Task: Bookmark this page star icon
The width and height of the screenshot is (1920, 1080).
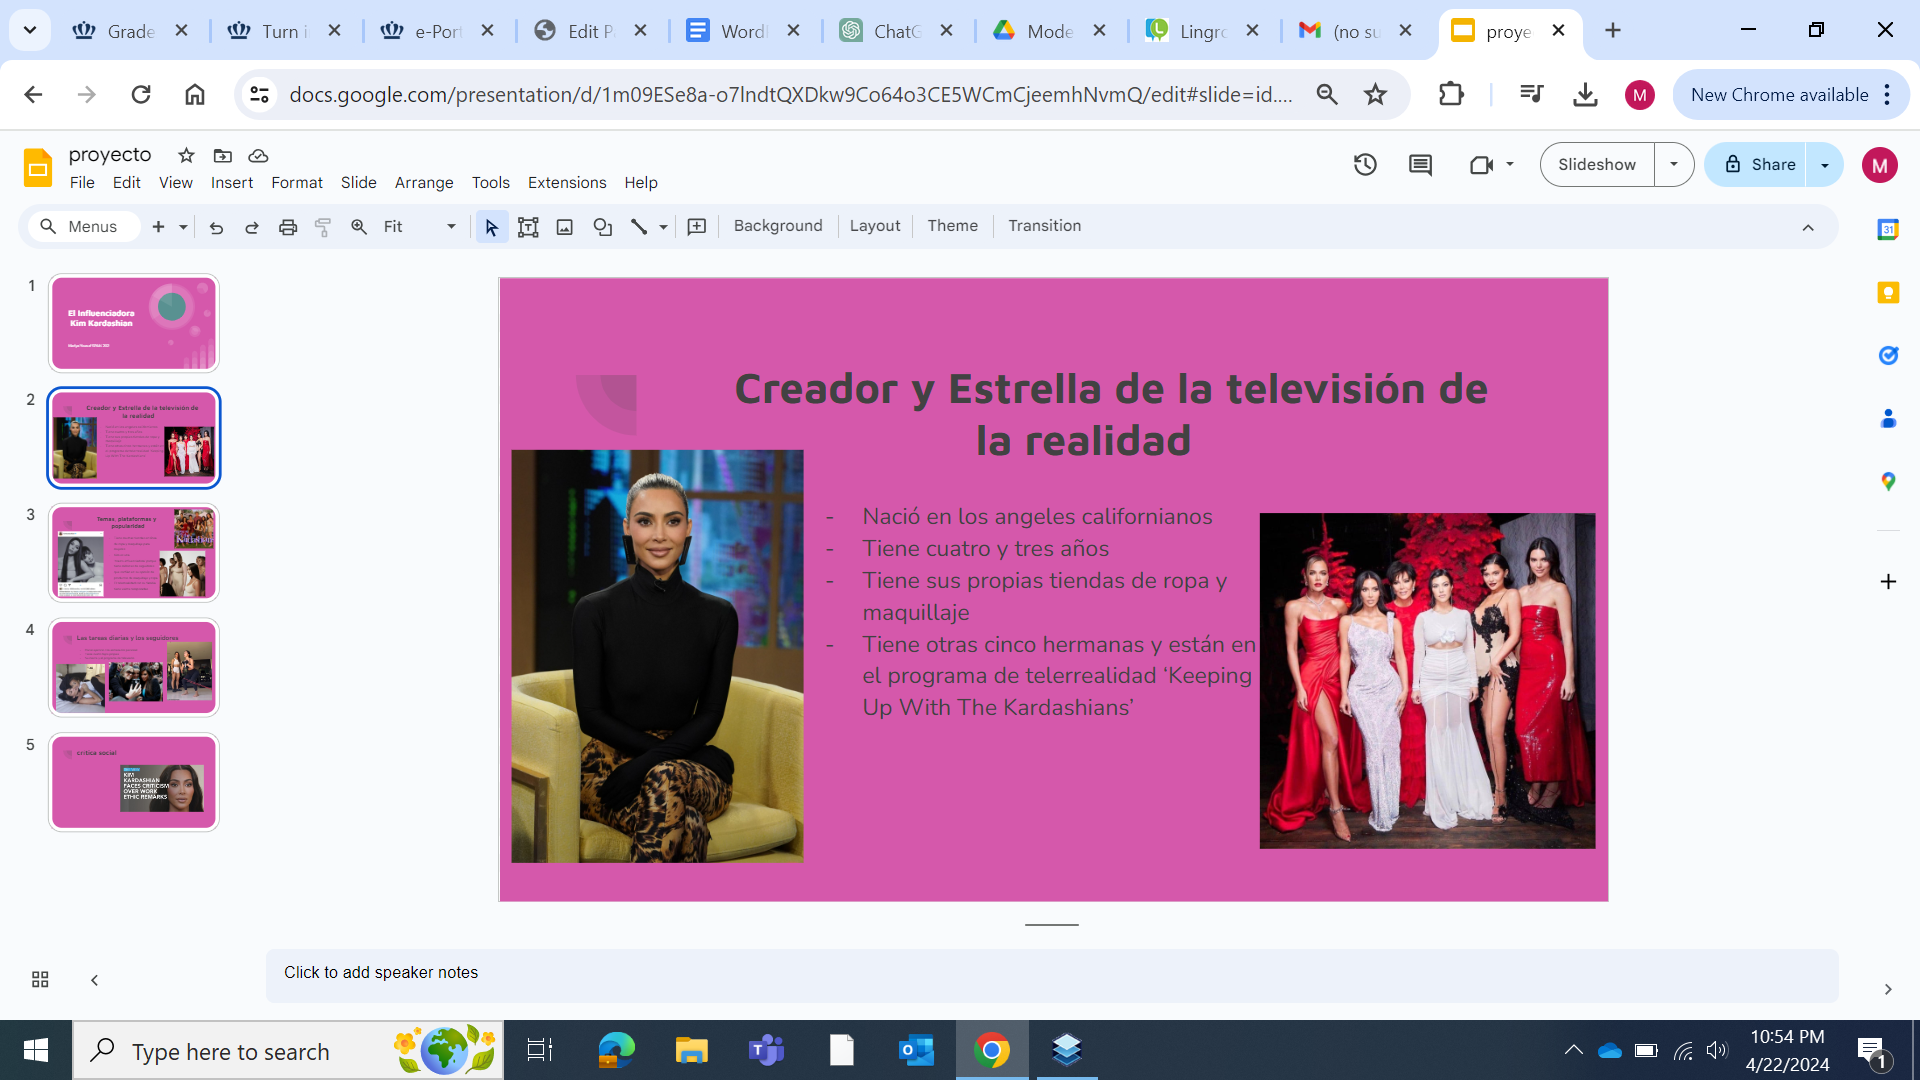Action: 1376,95
